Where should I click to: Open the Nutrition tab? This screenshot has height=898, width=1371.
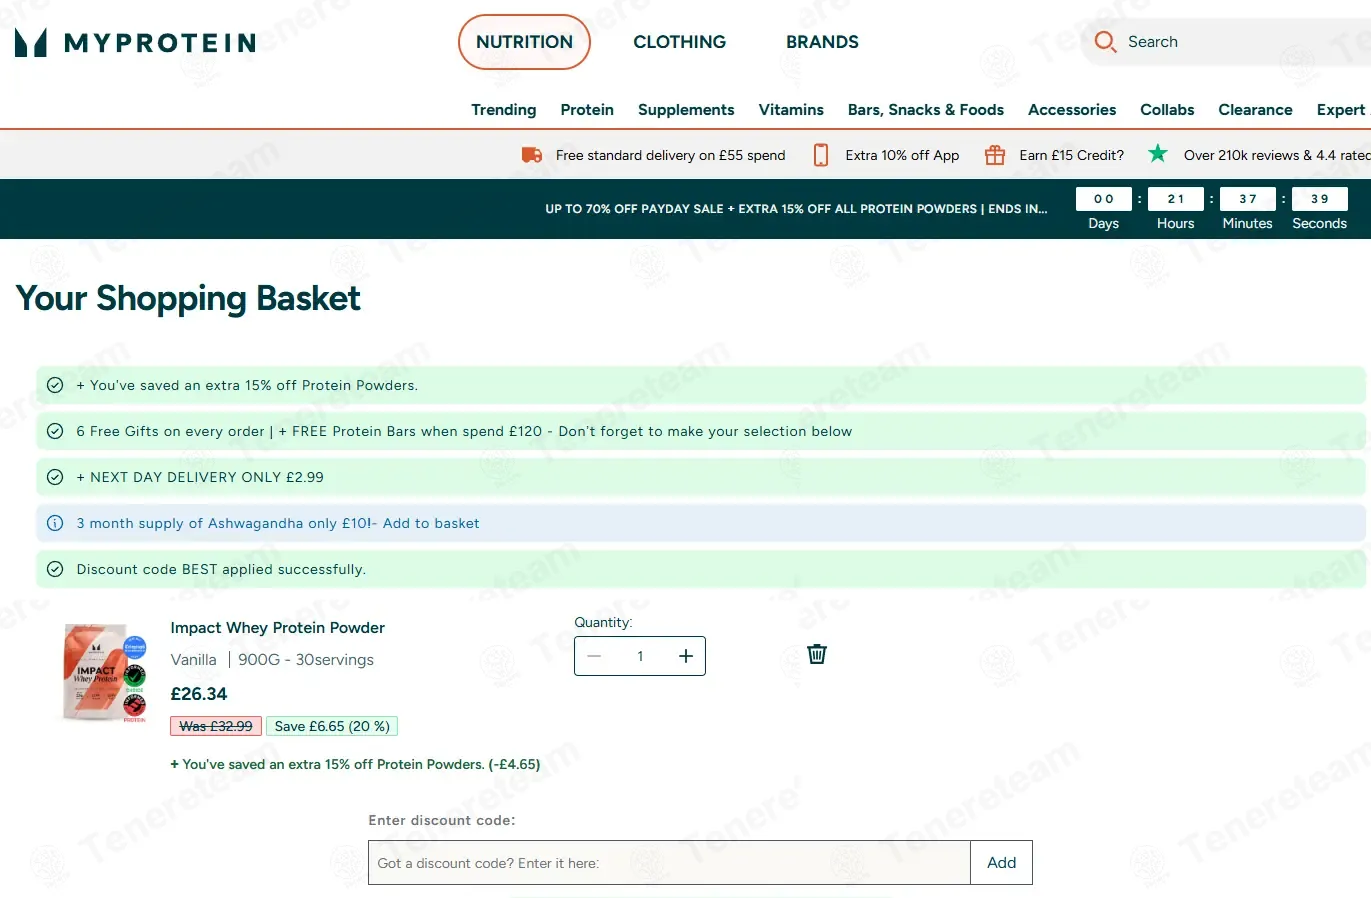coord(524,42)
